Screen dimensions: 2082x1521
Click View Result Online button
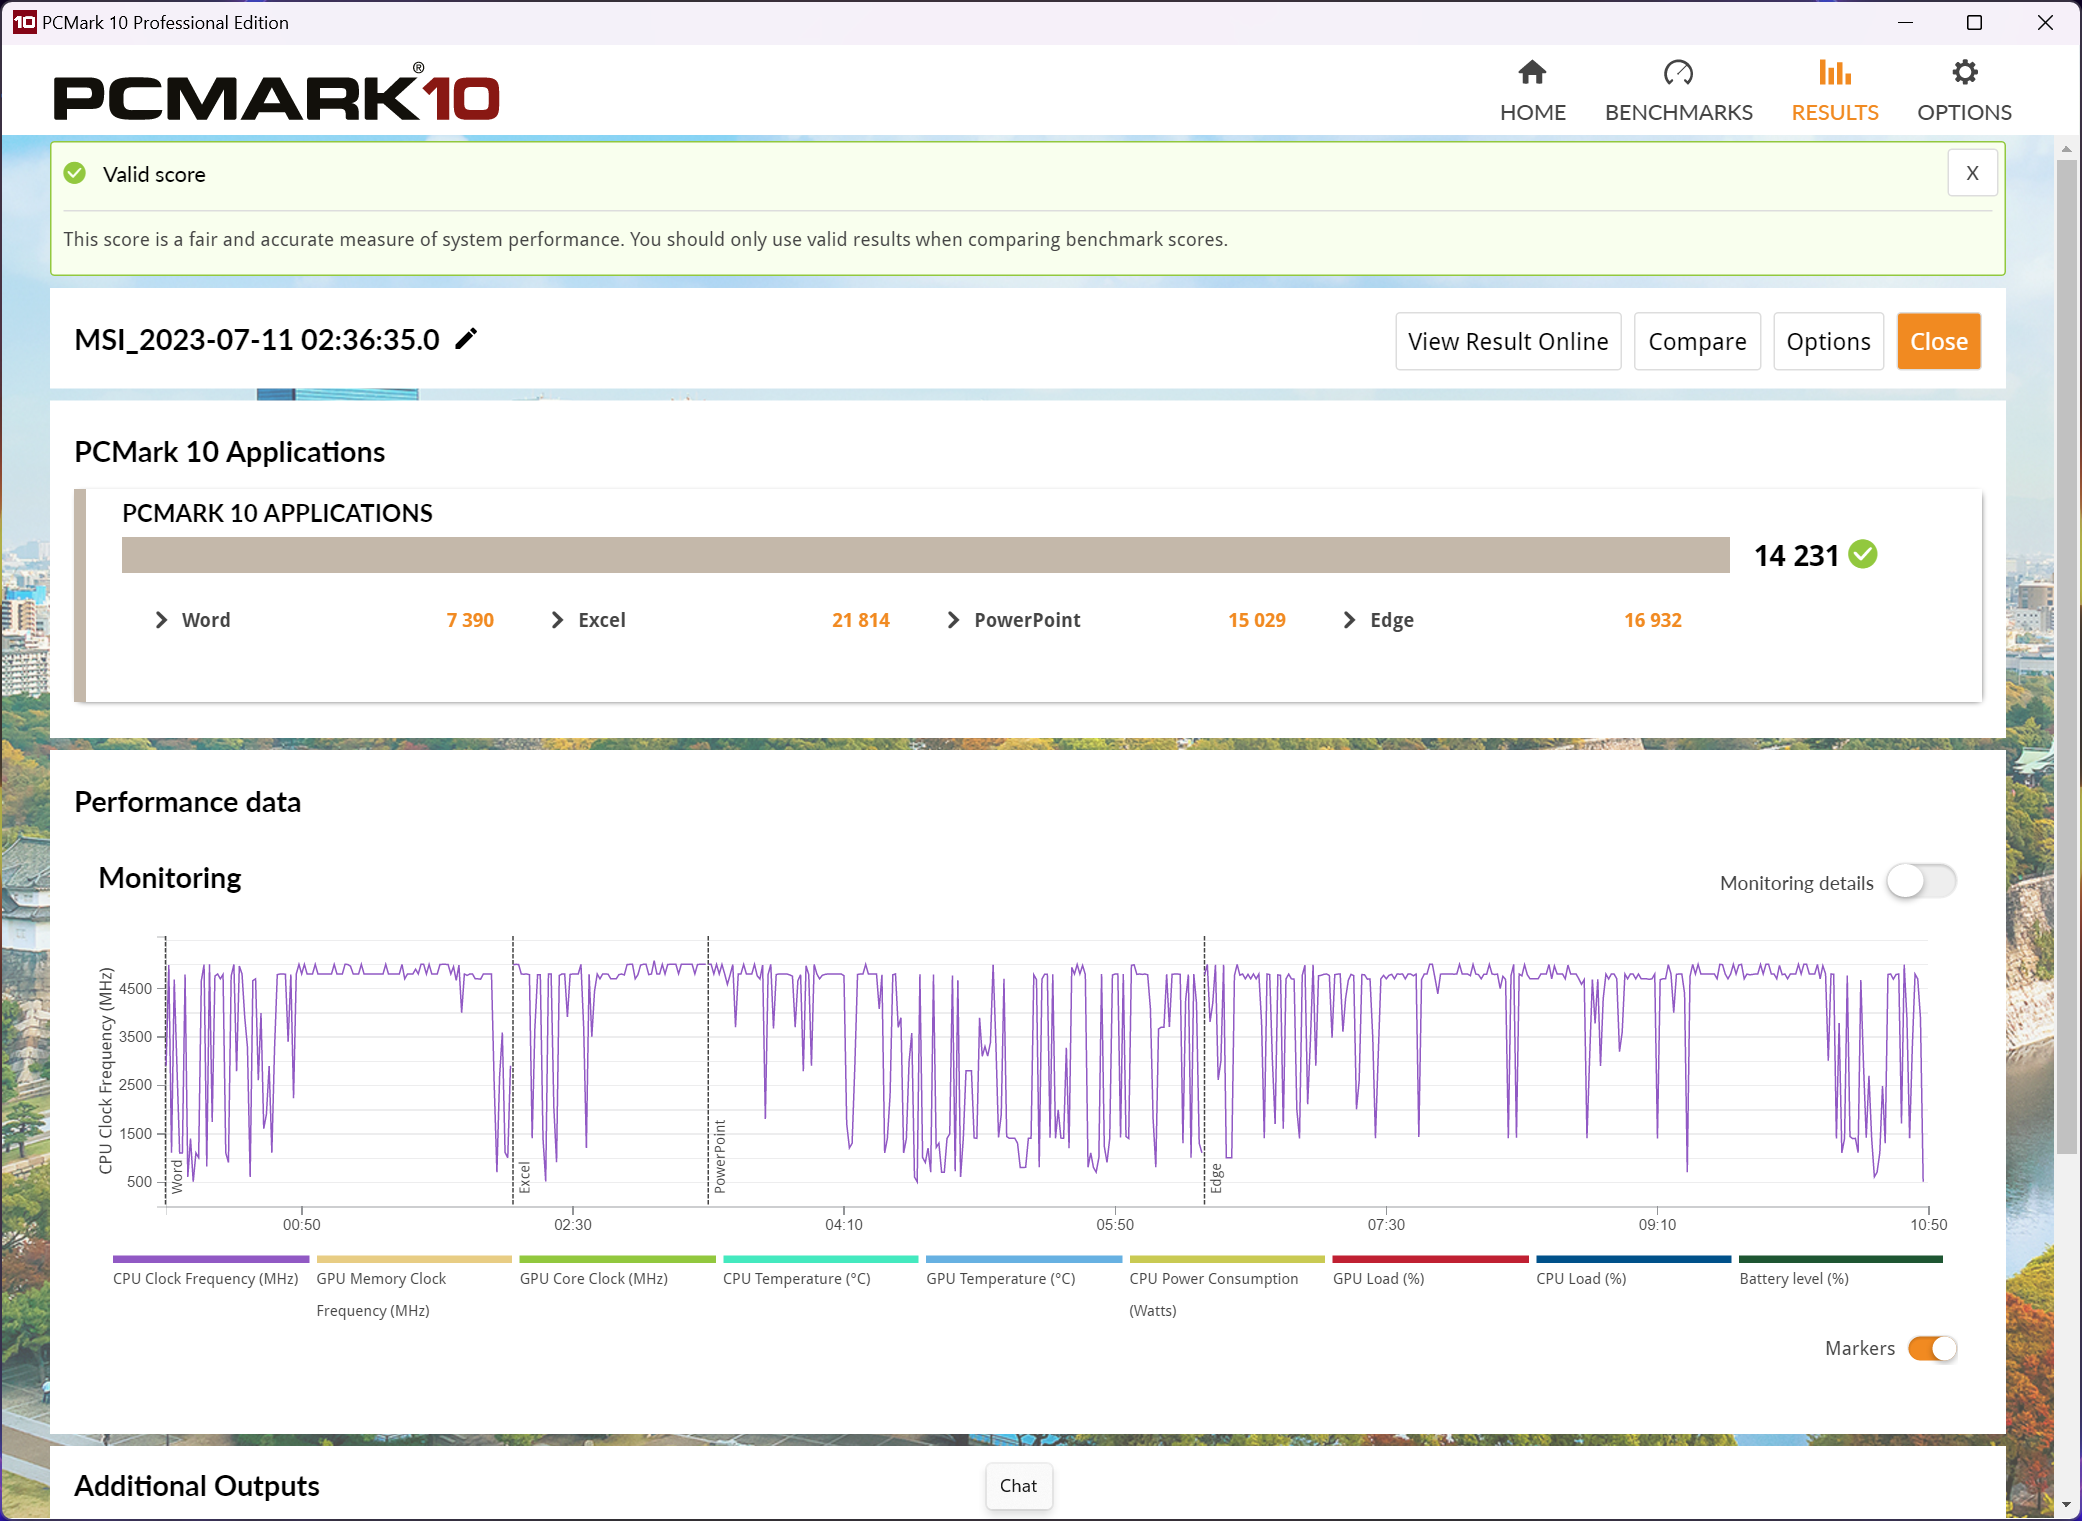(x=1508, y=341)
